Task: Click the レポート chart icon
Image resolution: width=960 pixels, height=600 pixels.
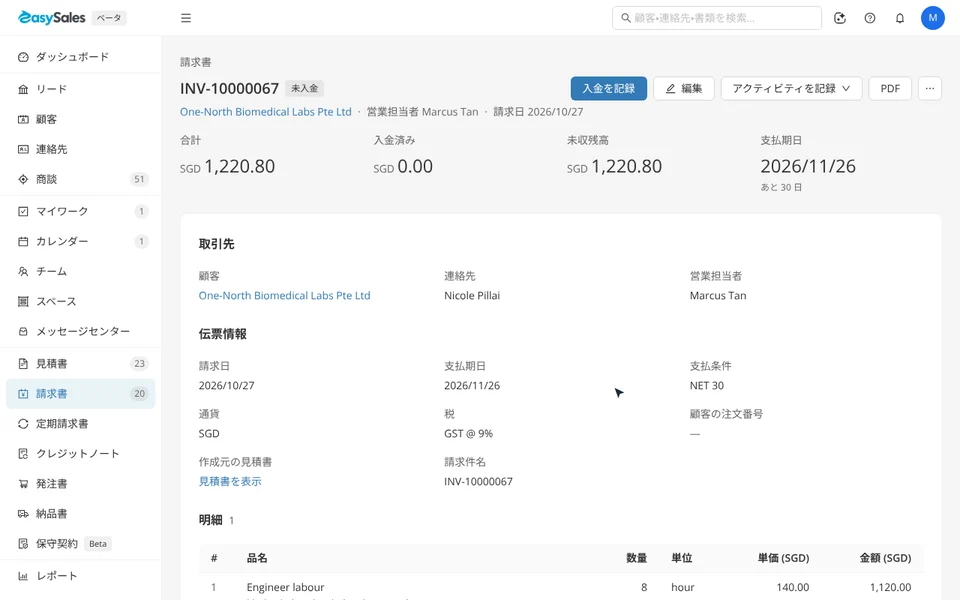Action: (23, 576)
